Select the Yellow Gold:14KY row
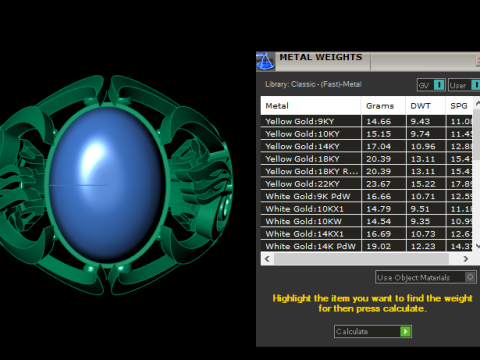The width and height of the screenshot is (480, 360). tap(367, 146)
